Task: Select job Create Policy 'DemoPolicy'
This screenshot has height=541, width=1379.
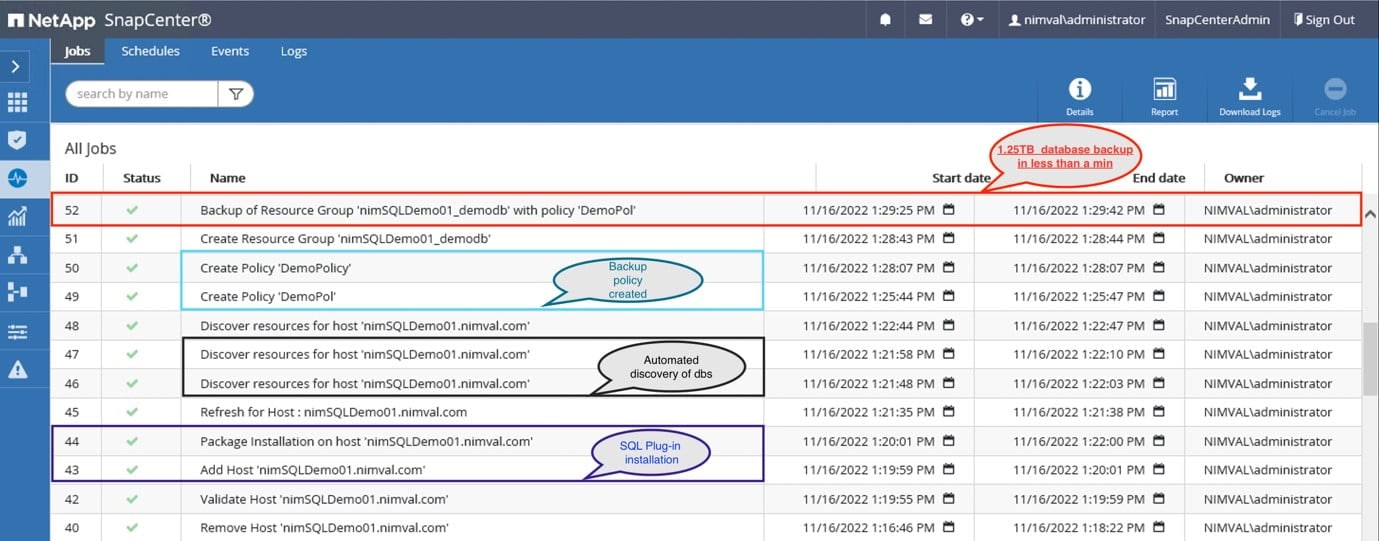Action: coord(706,268)
